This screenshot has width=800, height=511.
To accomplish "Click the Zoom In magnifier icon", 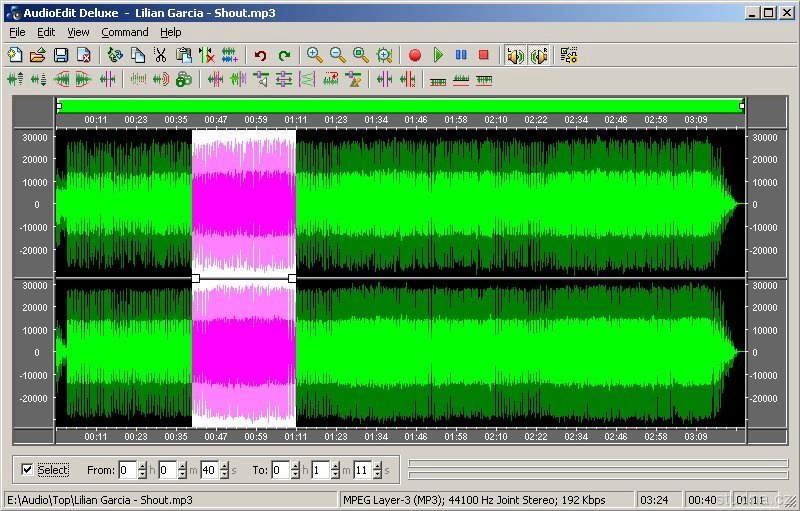I will coord(314,55).
